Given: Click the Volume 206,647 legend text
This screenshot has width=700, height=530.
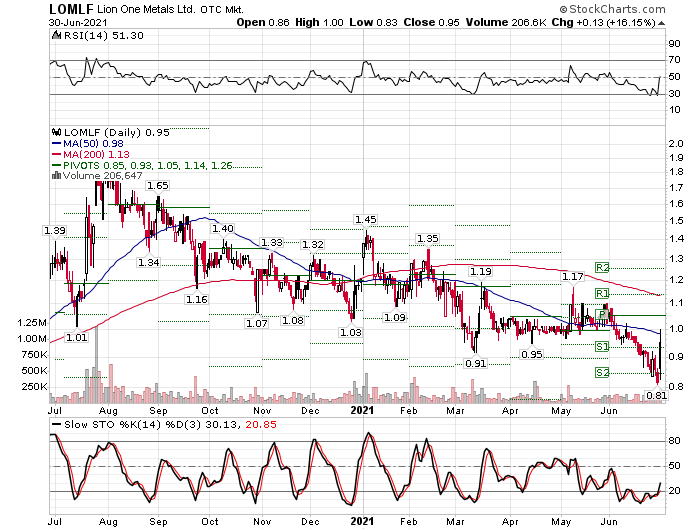Looking at the screenshot, I should click(103, 176).
